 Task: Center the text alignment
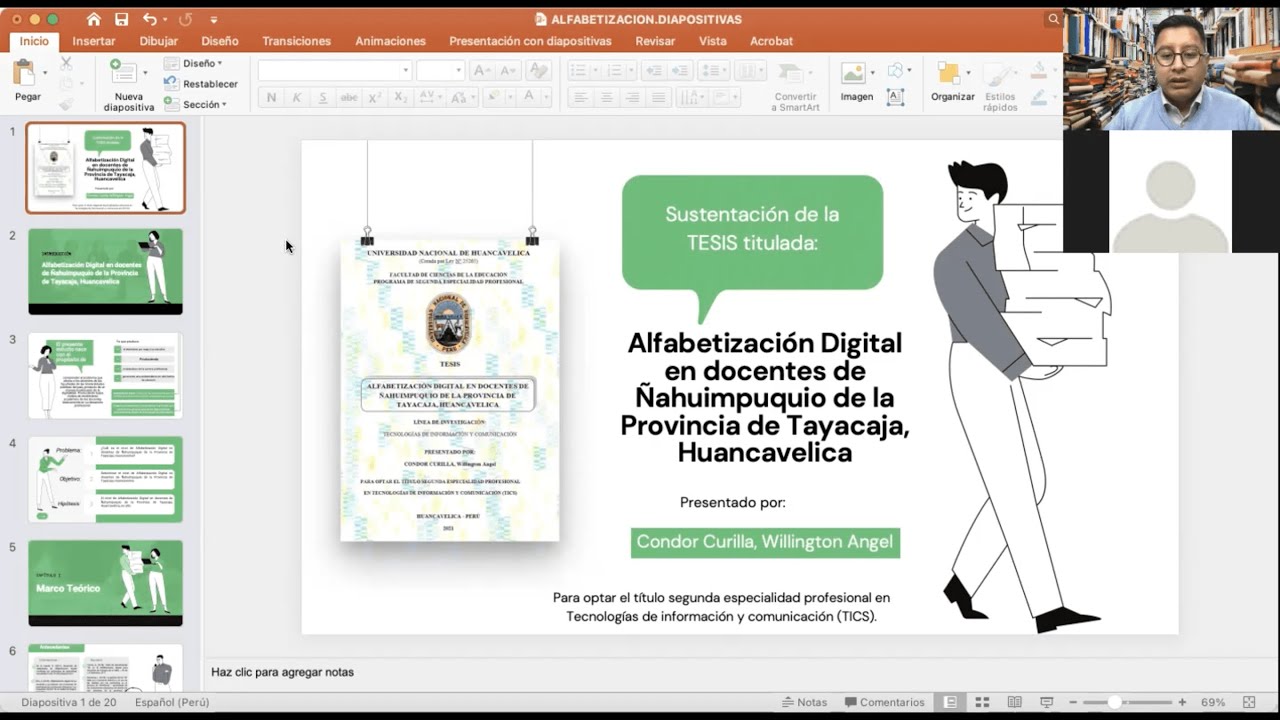[606, 97]
